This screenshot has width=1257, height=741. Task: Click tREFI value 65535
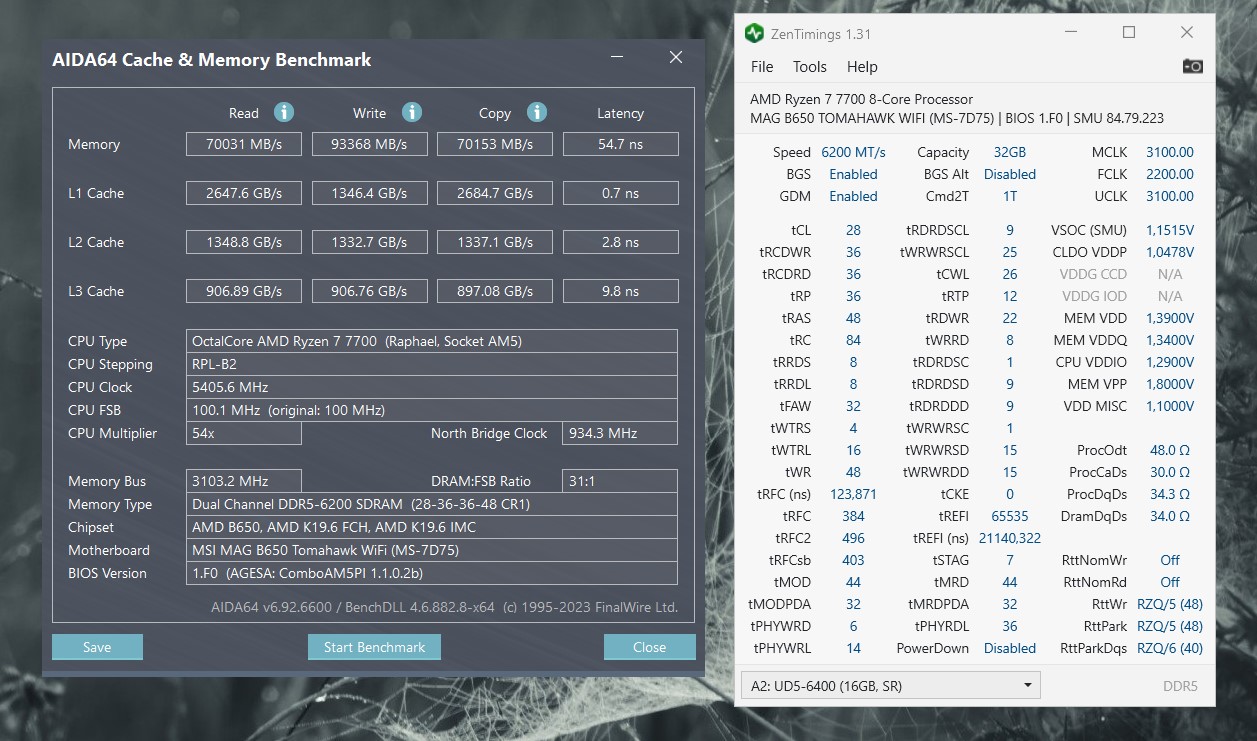click(x=1010, y=516)
